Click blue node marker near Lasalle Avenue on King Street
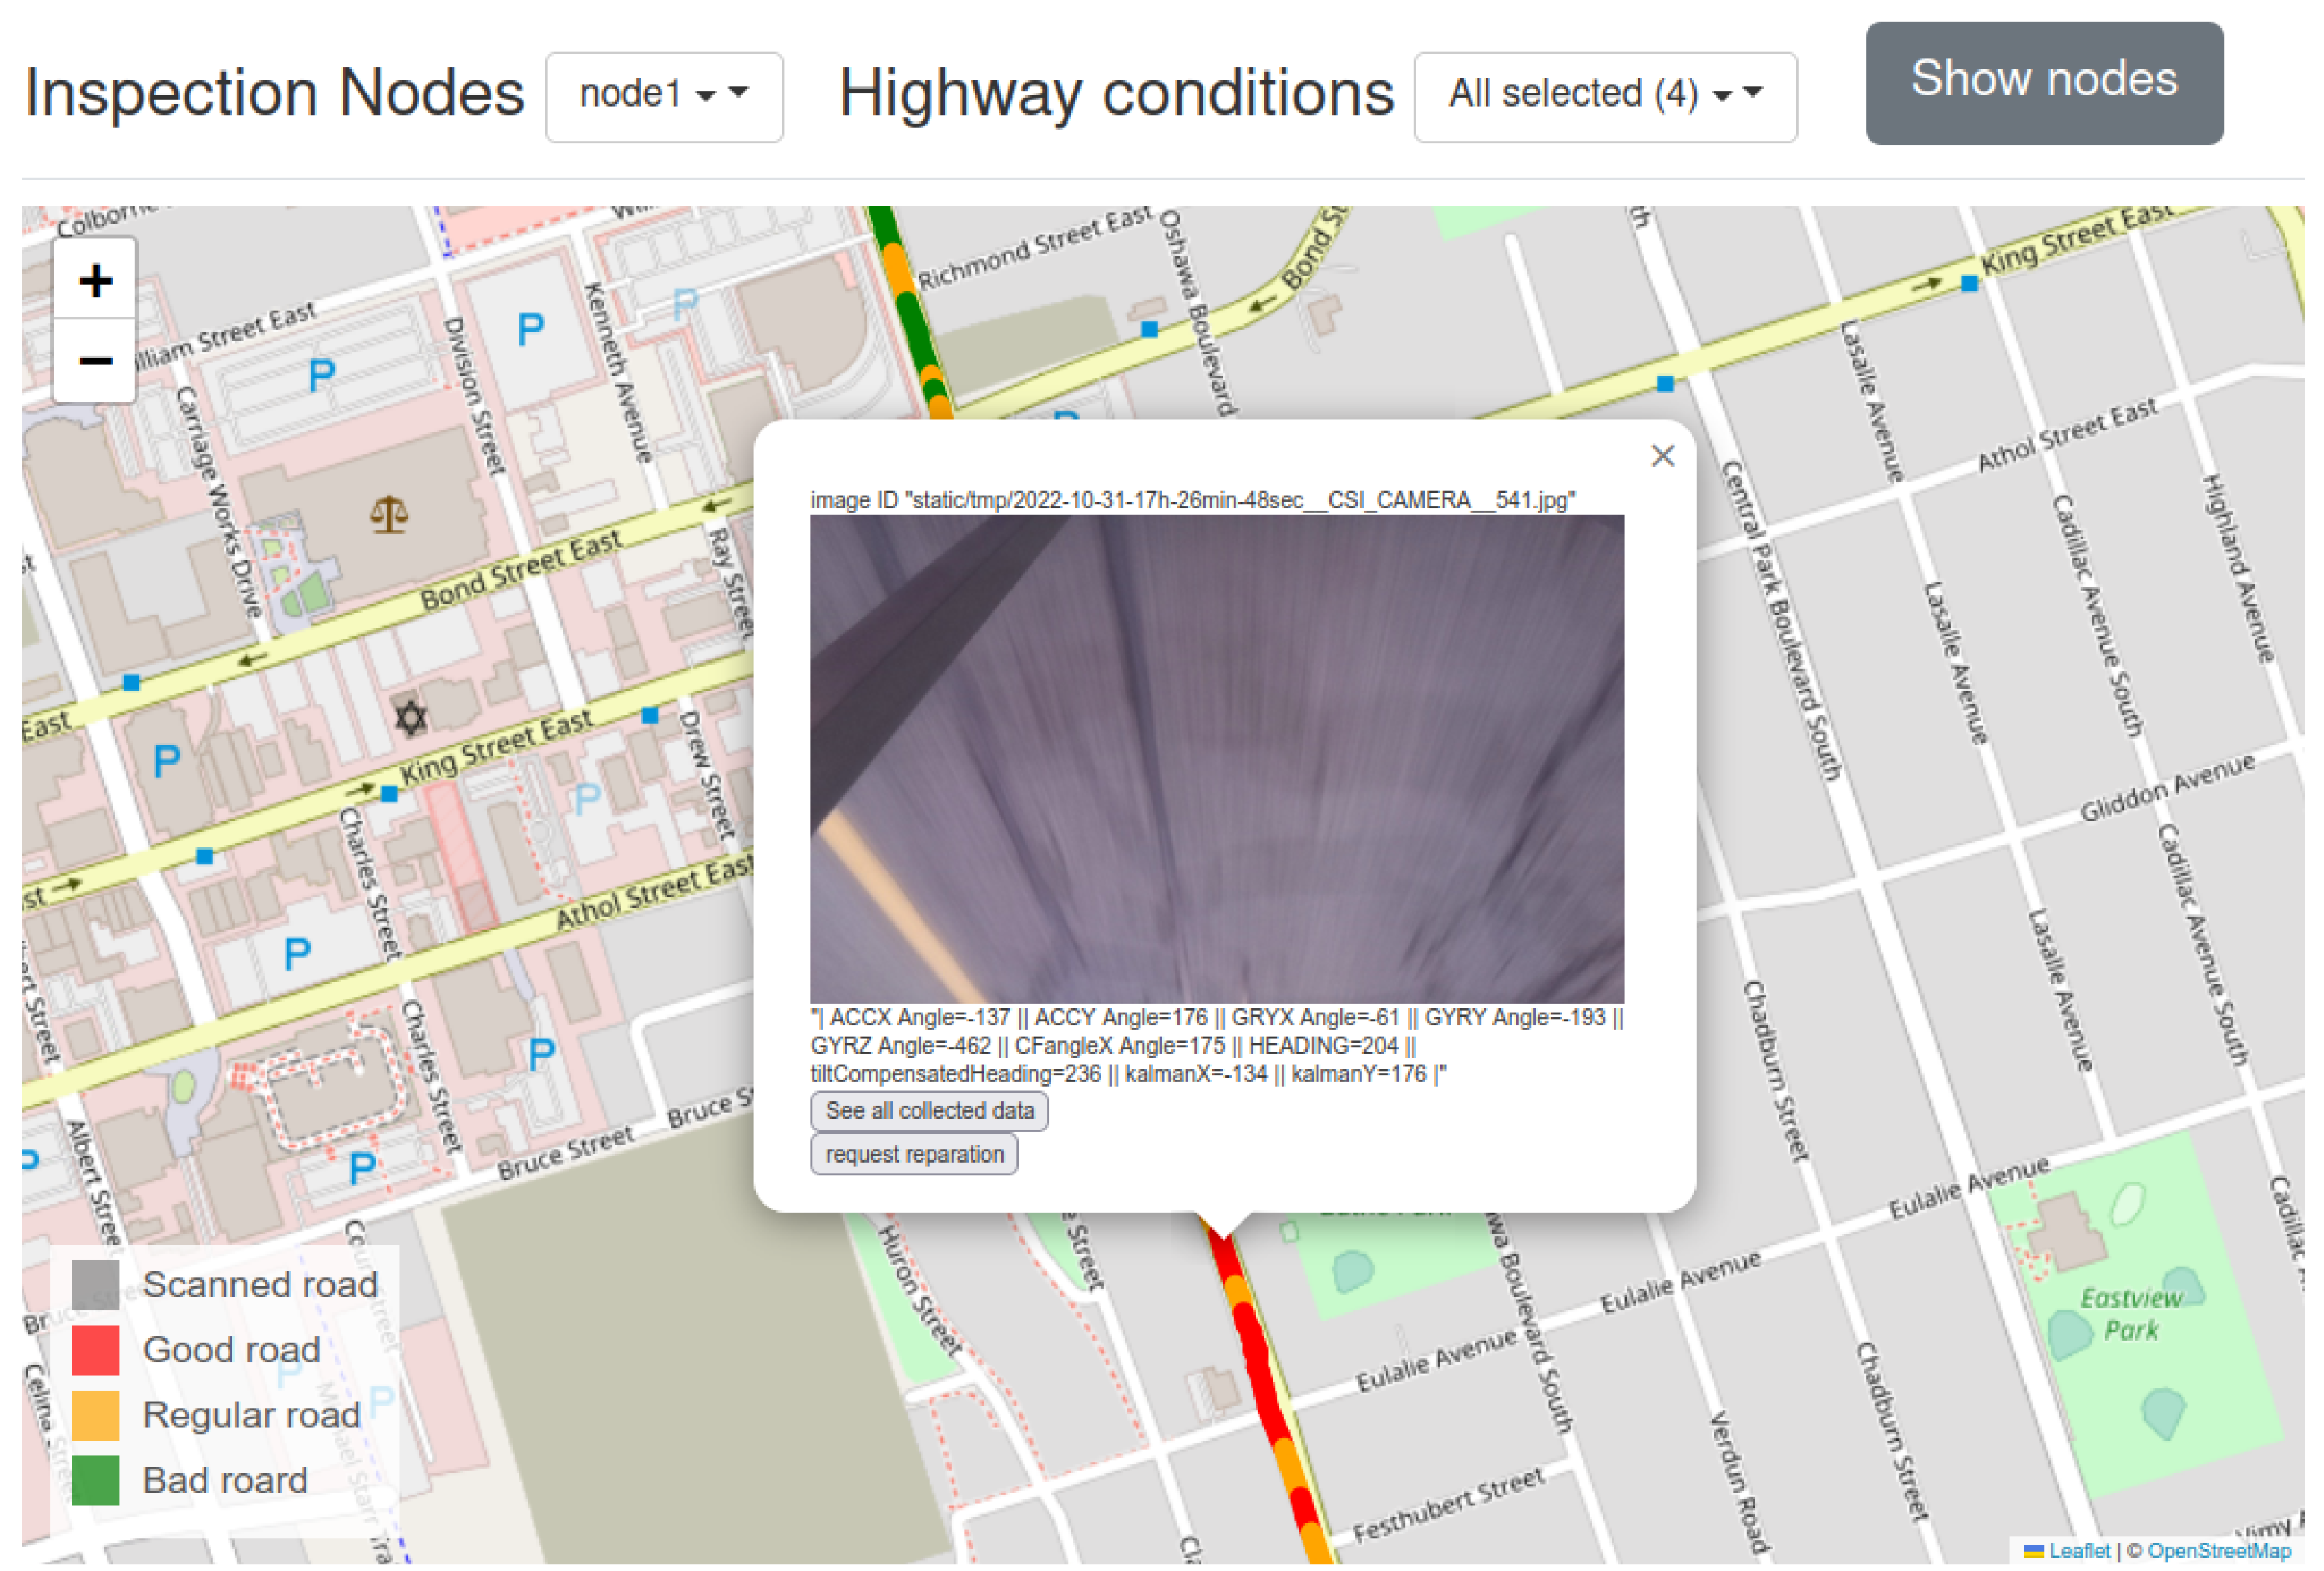2324x1571 pixels. (x=1969, y=284)
